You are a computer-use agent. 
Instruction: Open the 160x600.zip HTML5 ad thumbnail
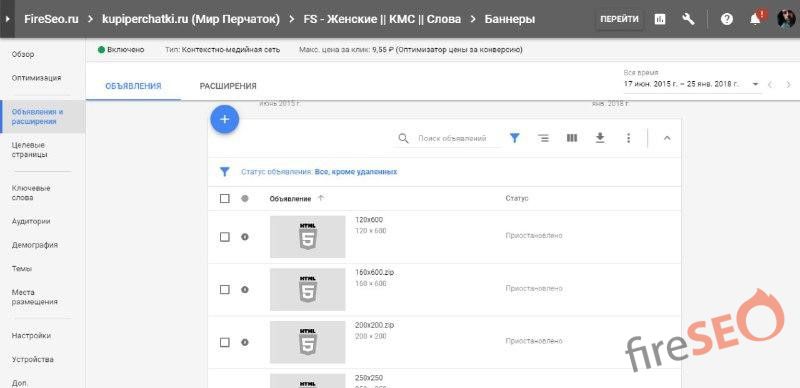point(308,289)
